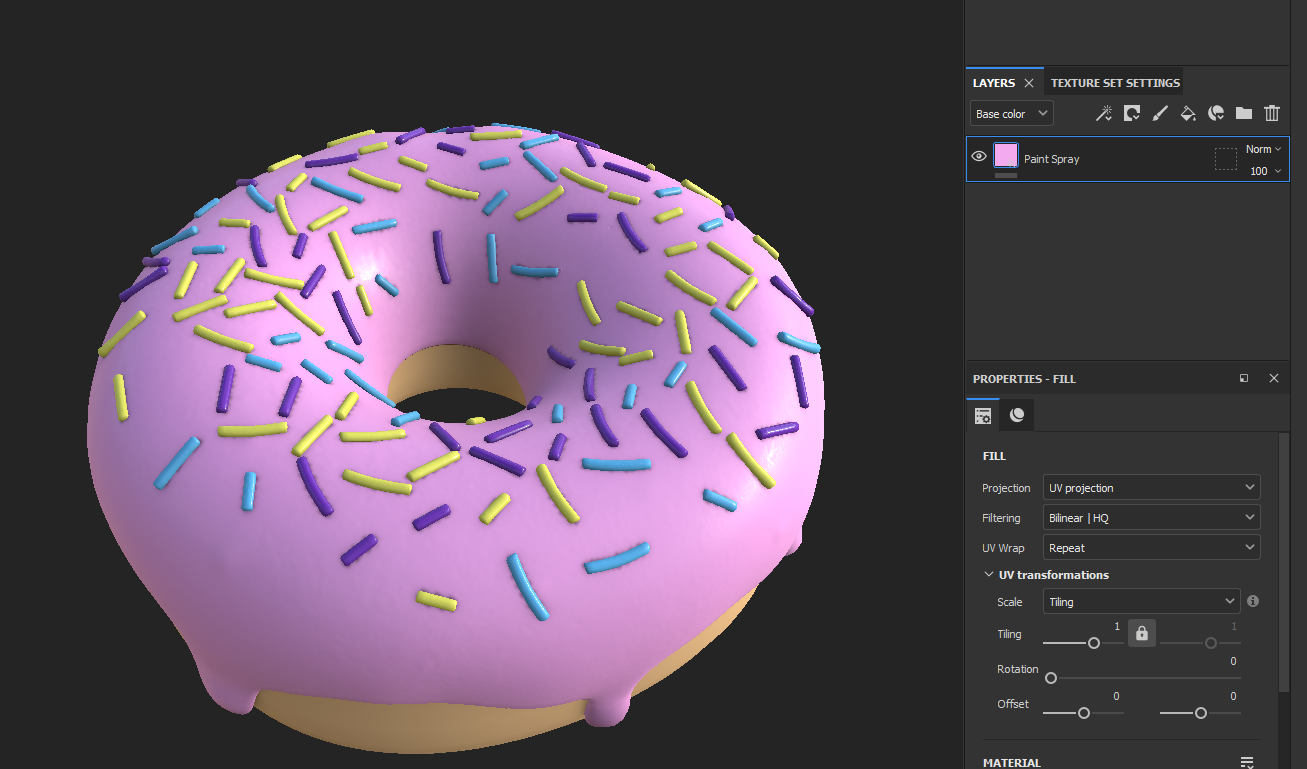Create a new folder in Layers panel
Screen dimensions: 1307x769
[1244, 114]
